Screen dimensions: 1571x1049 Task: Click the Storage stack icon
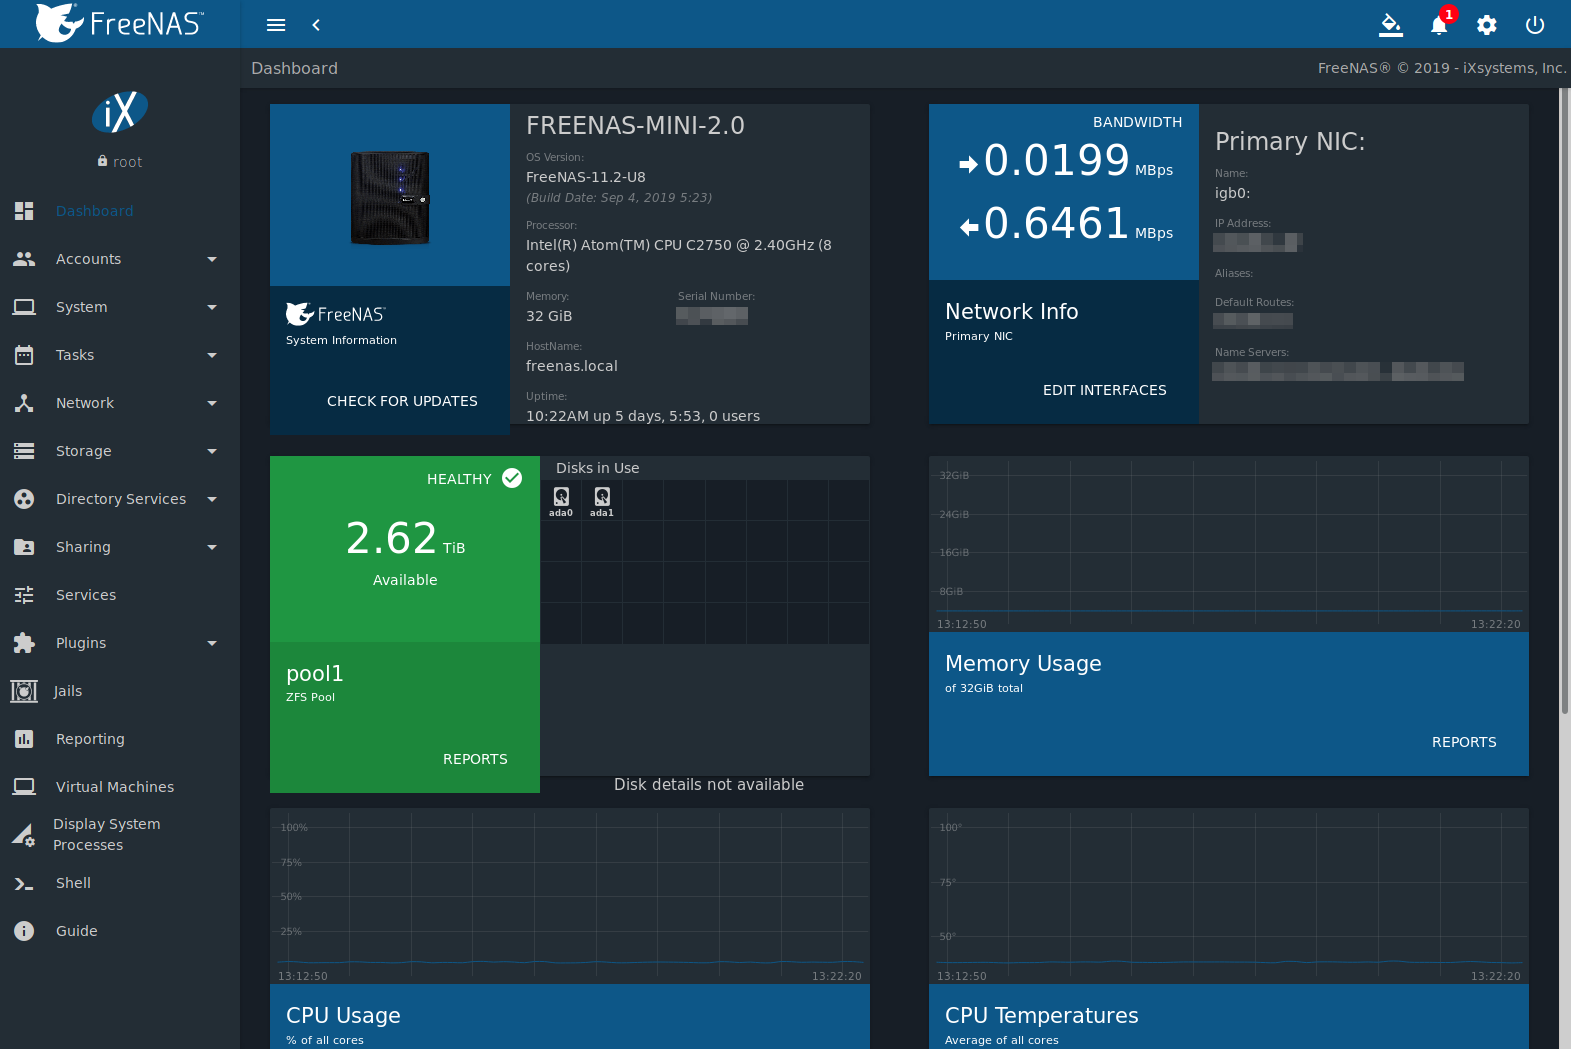pyautogui.click(x=24, y=451)
